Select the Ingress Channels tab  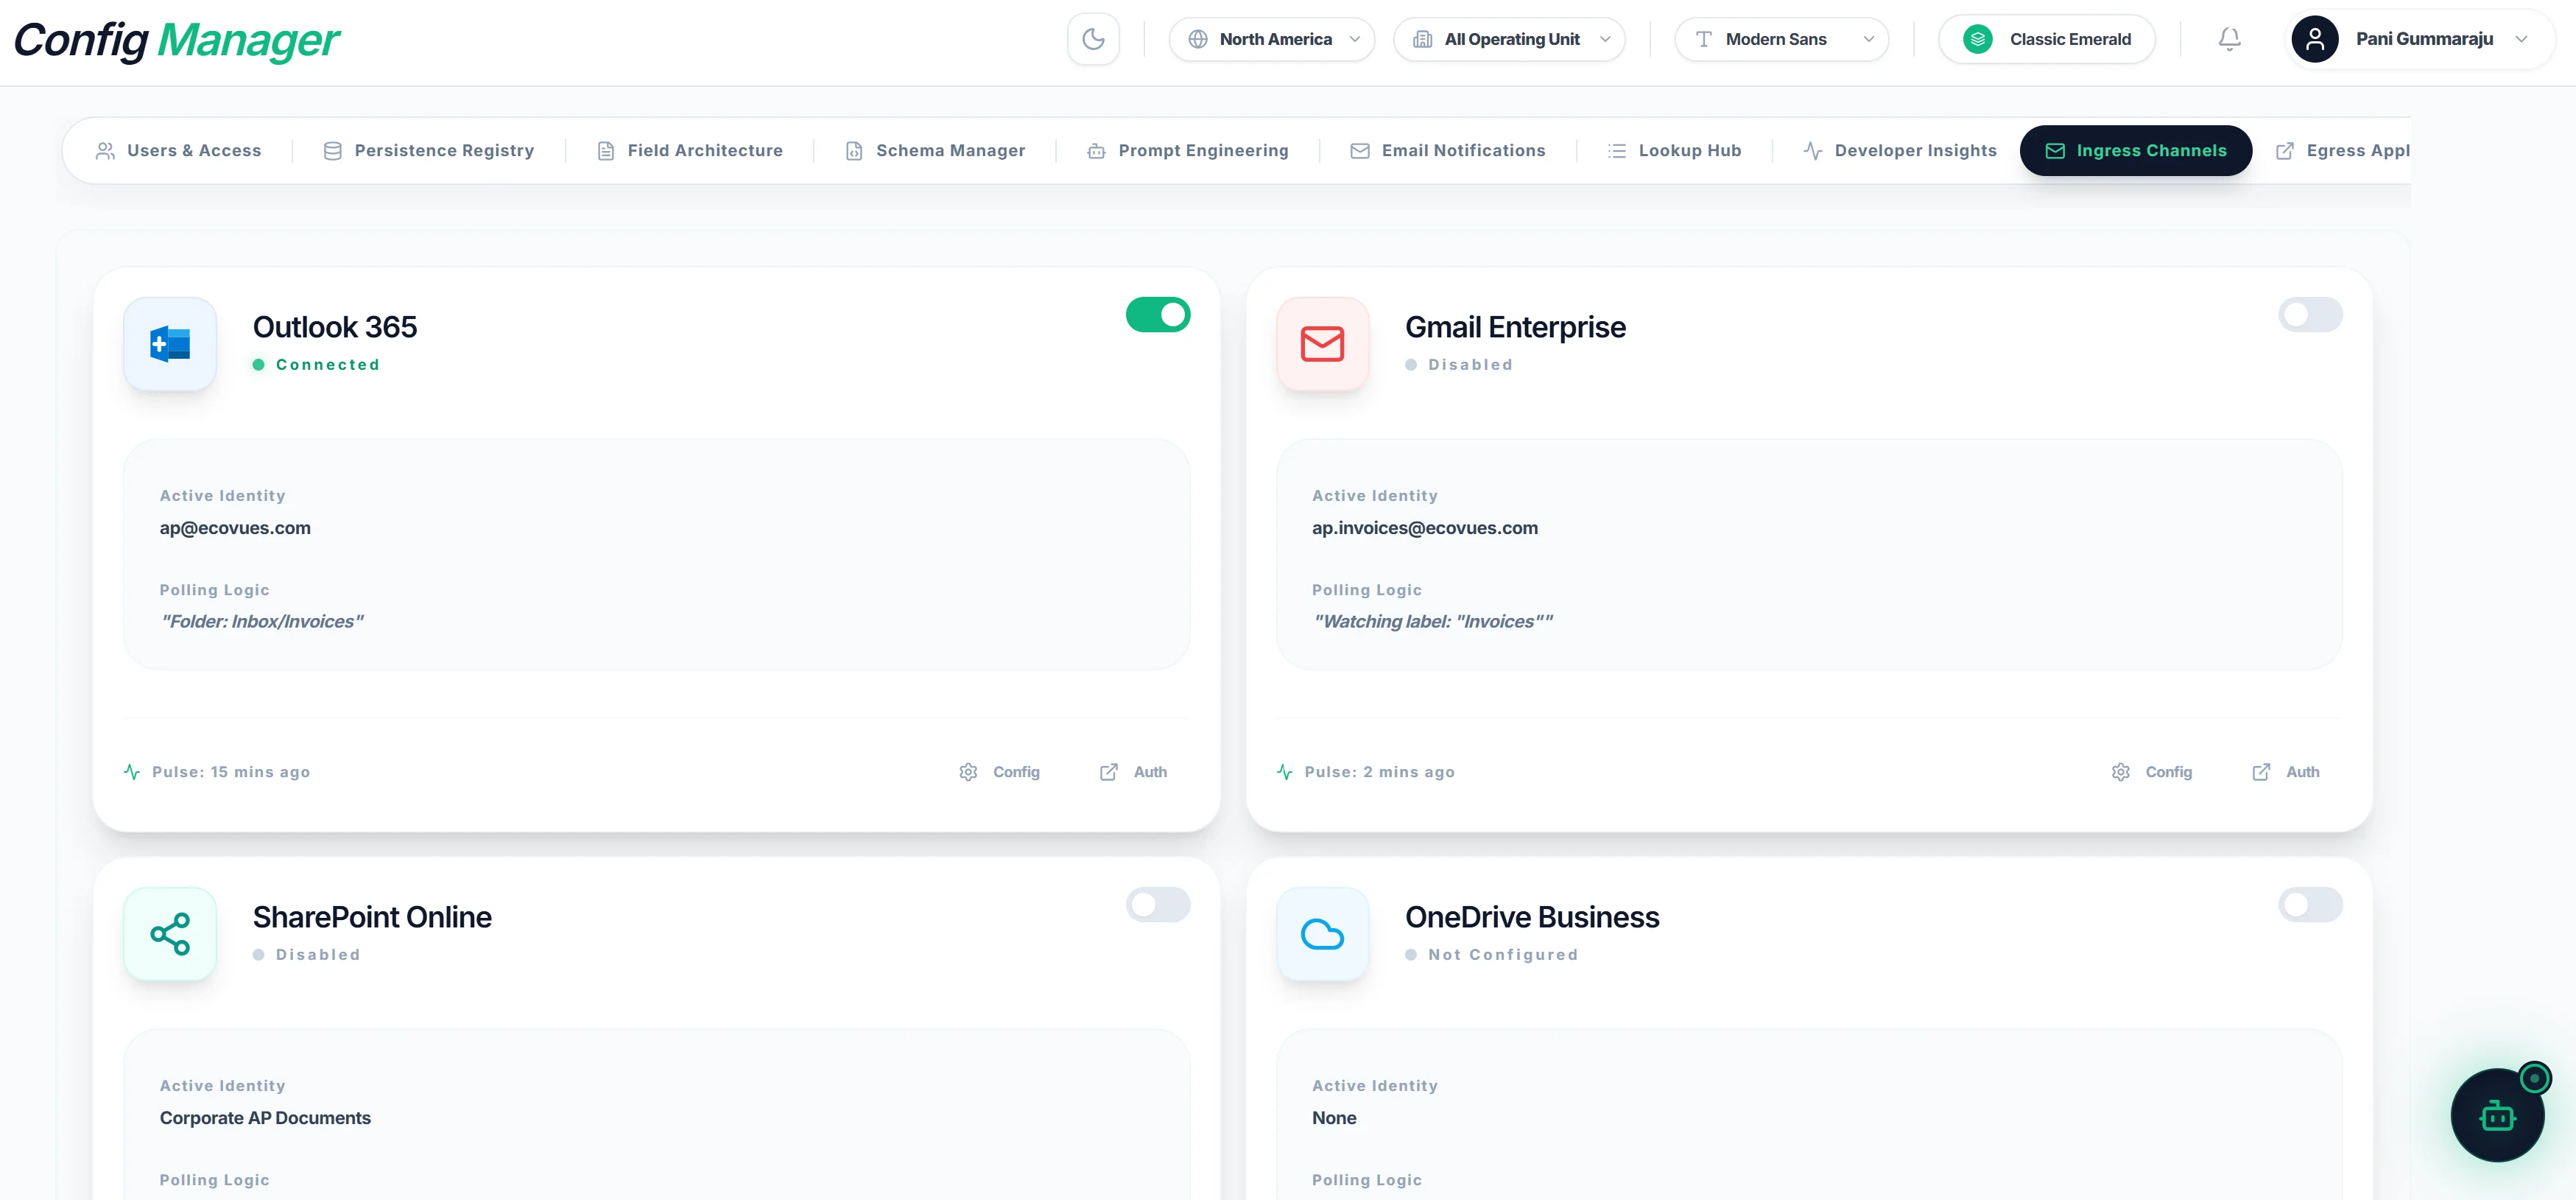[x=2136, y=151]
